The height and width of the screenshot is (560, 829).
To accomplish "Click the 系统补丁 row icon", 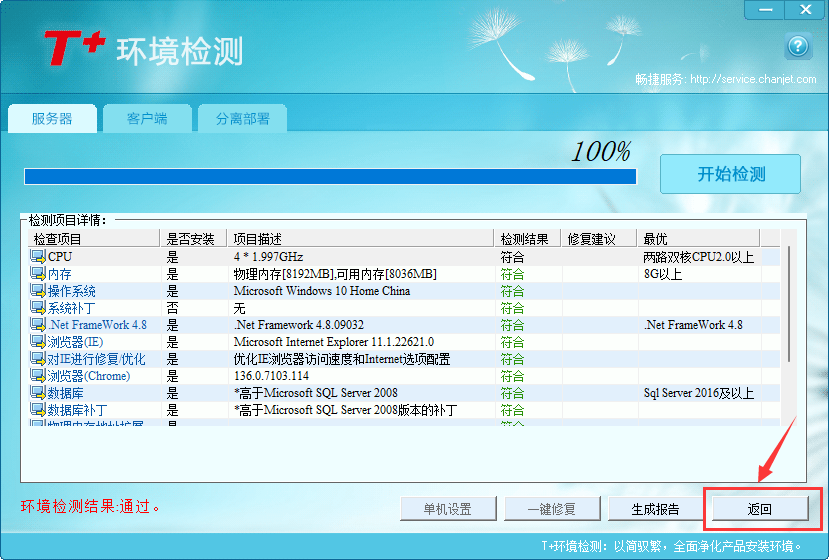I will coord(38,307).
